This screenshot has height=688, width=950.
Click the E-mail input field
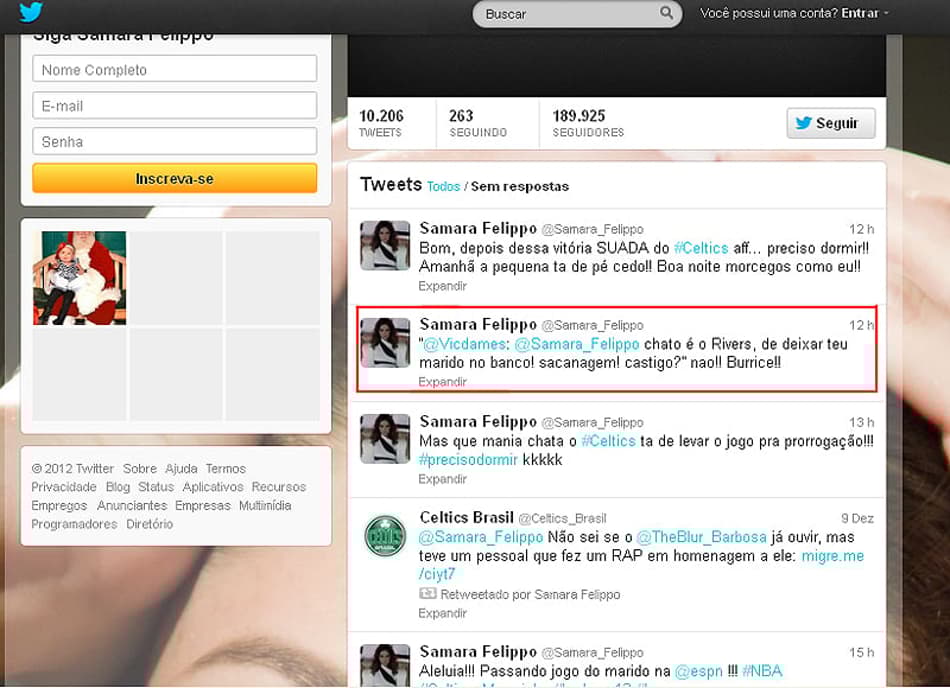point(174,105)
